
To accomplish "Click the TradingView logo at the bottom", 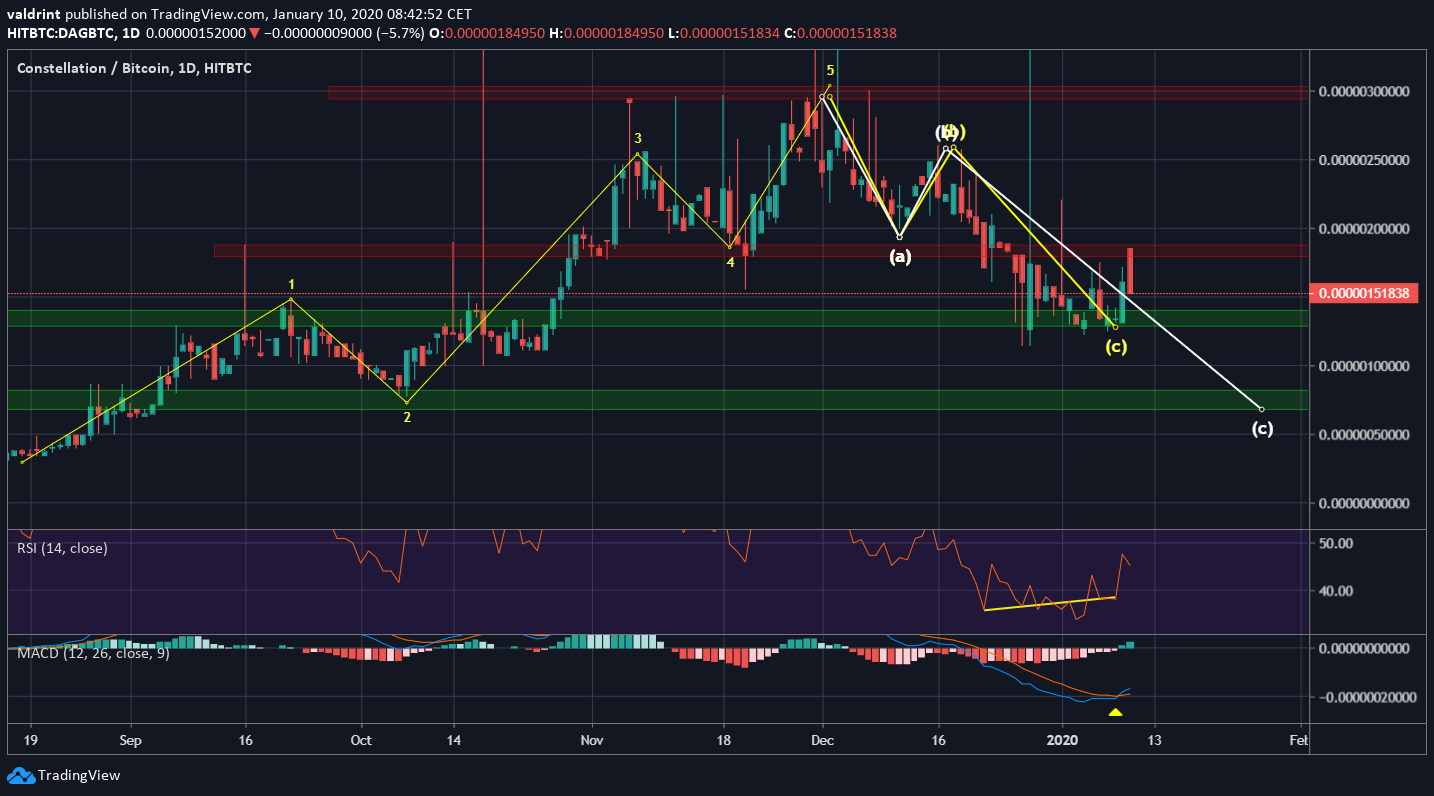I will tap(64, 775).
